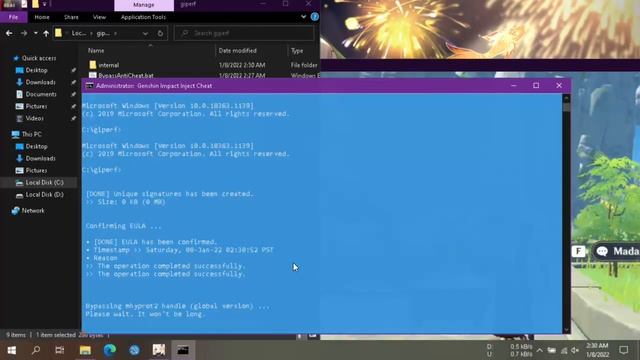Switch to Command Prompt taskbar icon
Image resolution: width=640 pixels, height=360 pixels.
(183, 350)
